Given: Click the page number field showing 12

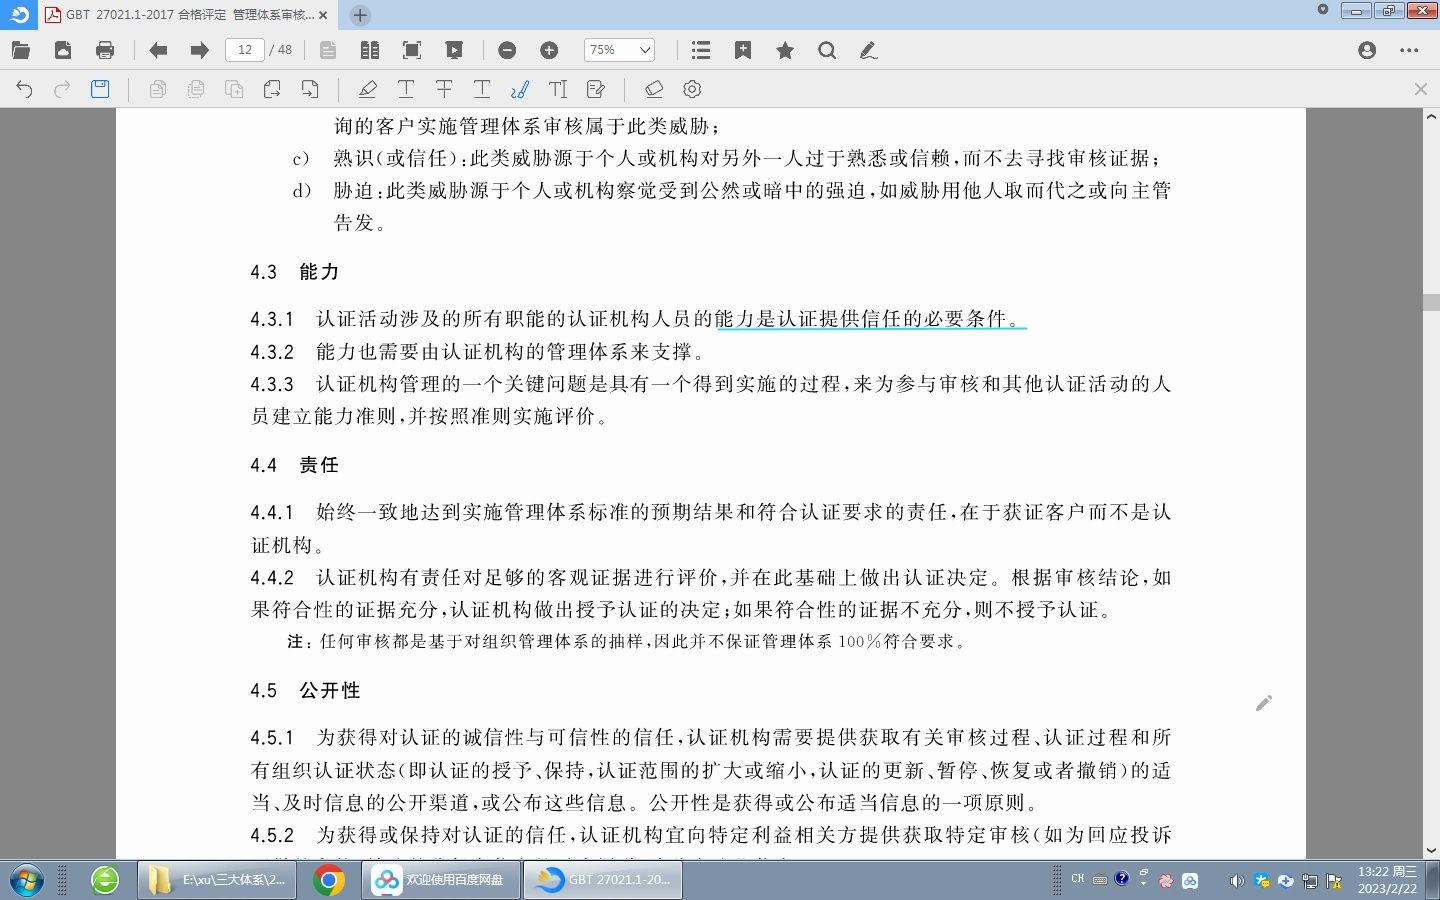Looking at the screenshot, I should pos(245,50).
